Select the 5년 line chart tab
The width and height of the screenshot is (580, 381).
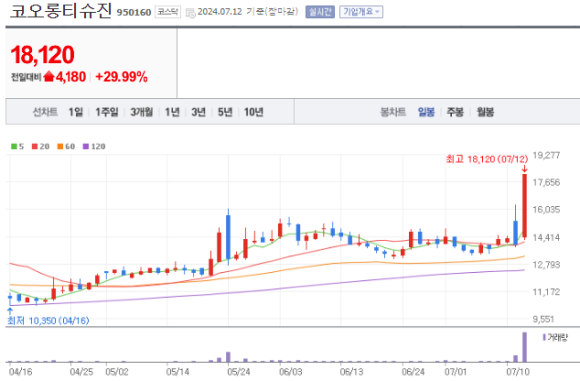pos(225,112)
